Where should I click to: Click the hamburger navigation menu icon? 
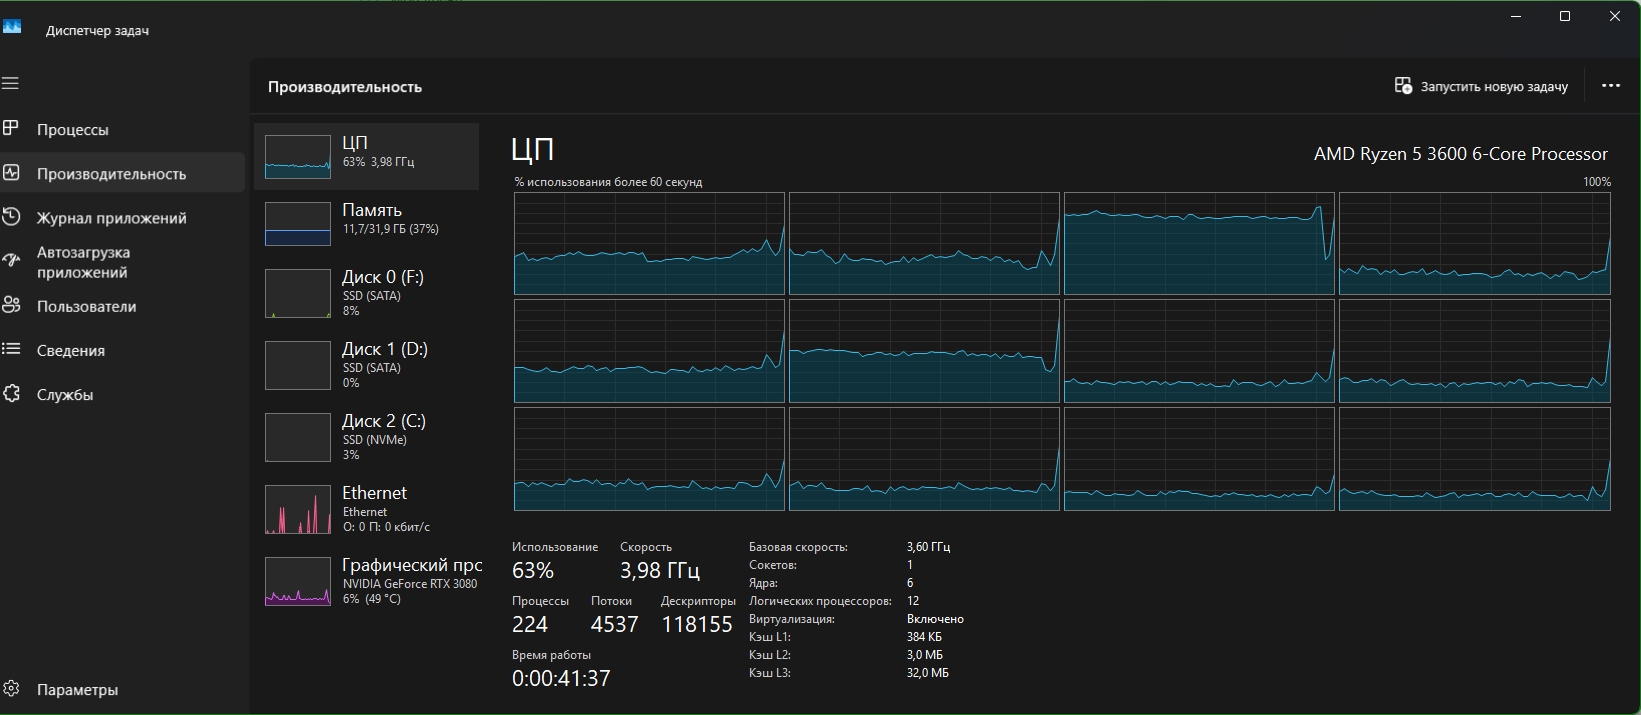click(x=11, y=83)
